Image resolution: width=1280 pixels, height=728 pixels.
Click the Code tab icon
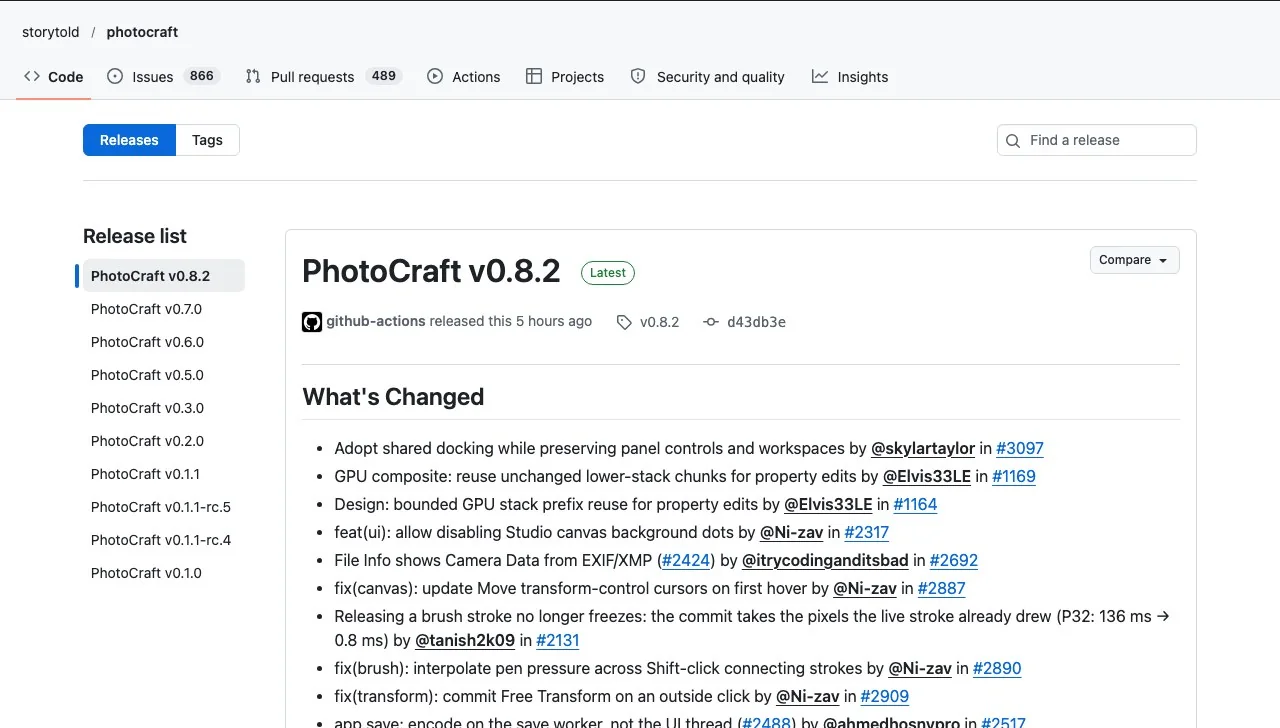[32, 77]
